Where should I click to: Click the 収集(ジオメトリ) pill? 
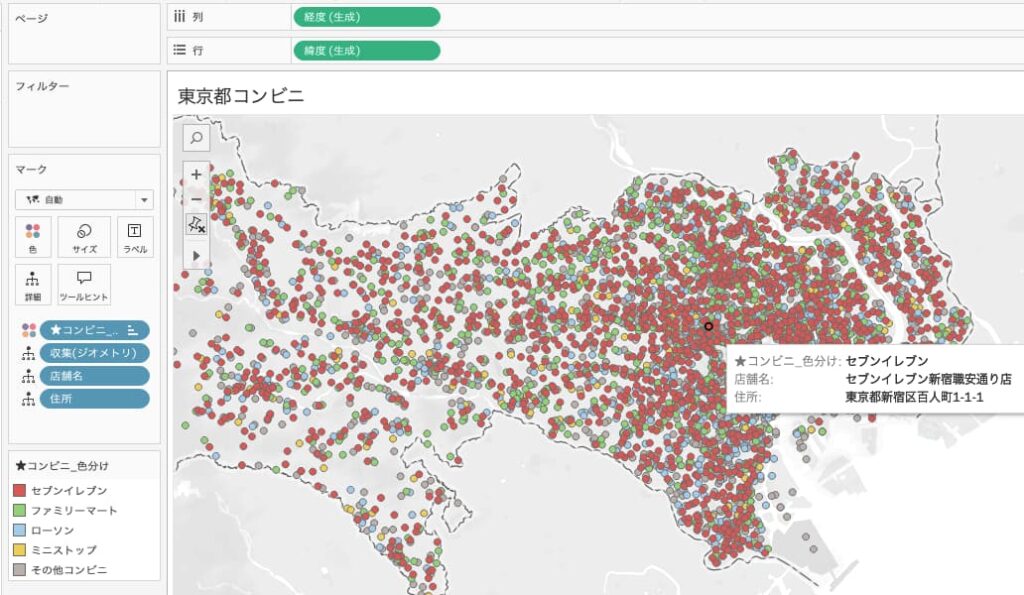click(x=96, y=353)
